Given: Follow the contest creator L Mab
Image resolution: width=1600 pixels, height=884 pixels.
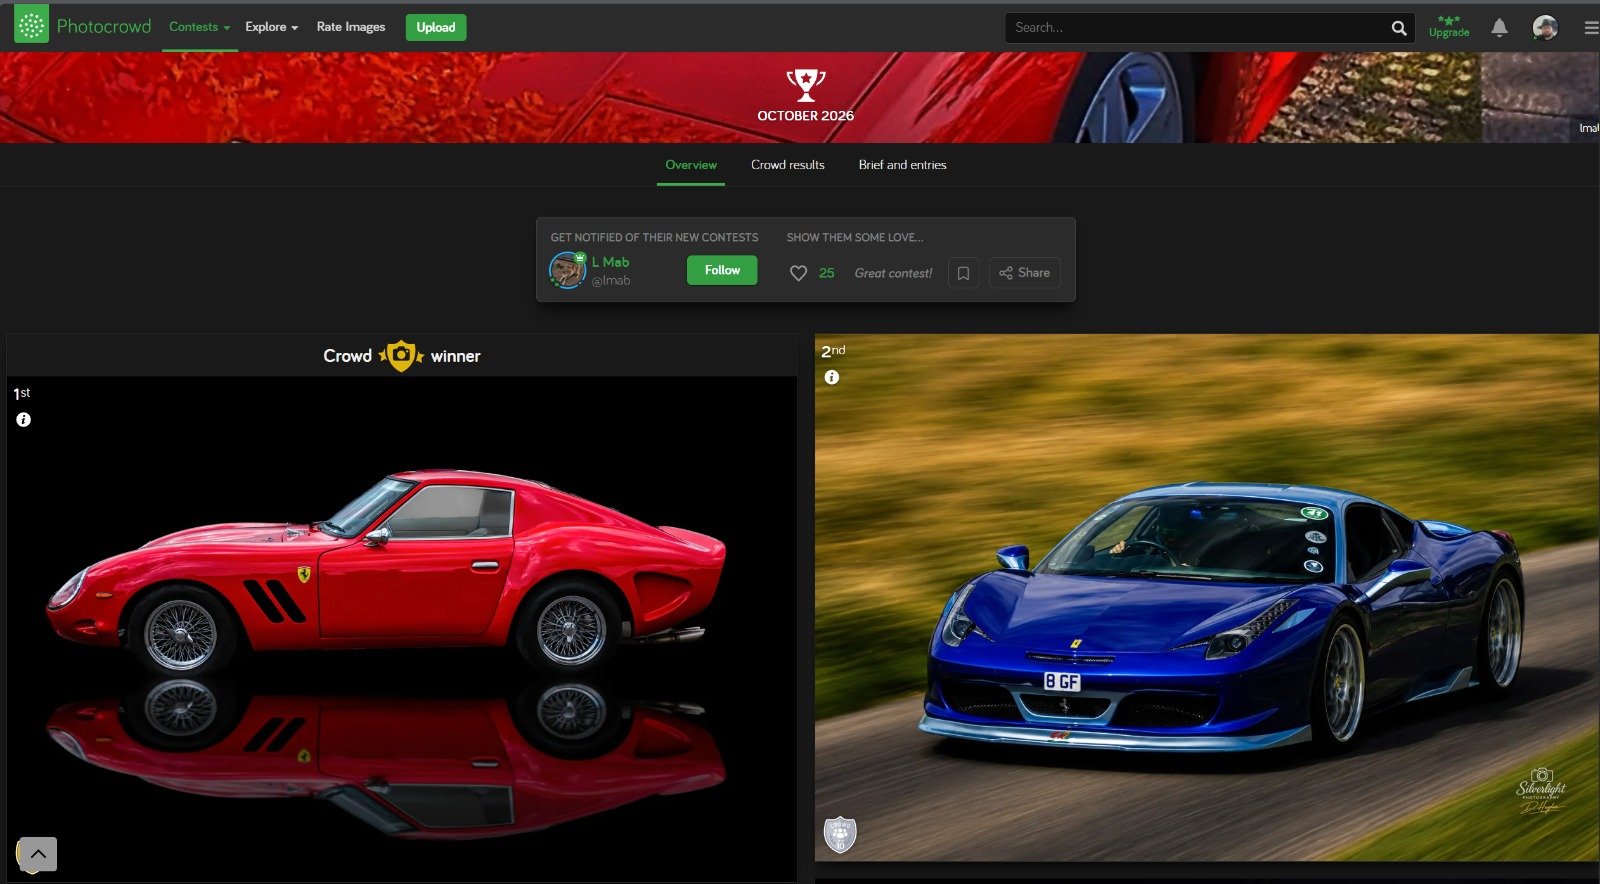Looking at the screenshot, I should (x=722, y=270).
